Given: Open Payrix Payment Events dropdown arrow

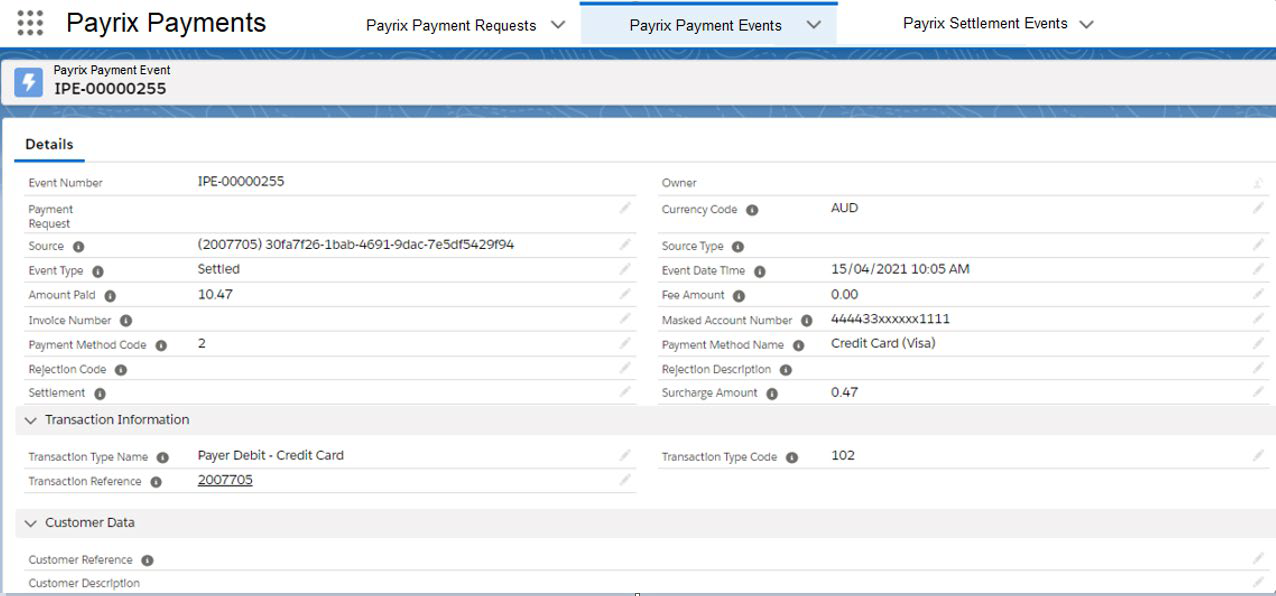Looking at the screenshot, I should click(x=813, y=26).
